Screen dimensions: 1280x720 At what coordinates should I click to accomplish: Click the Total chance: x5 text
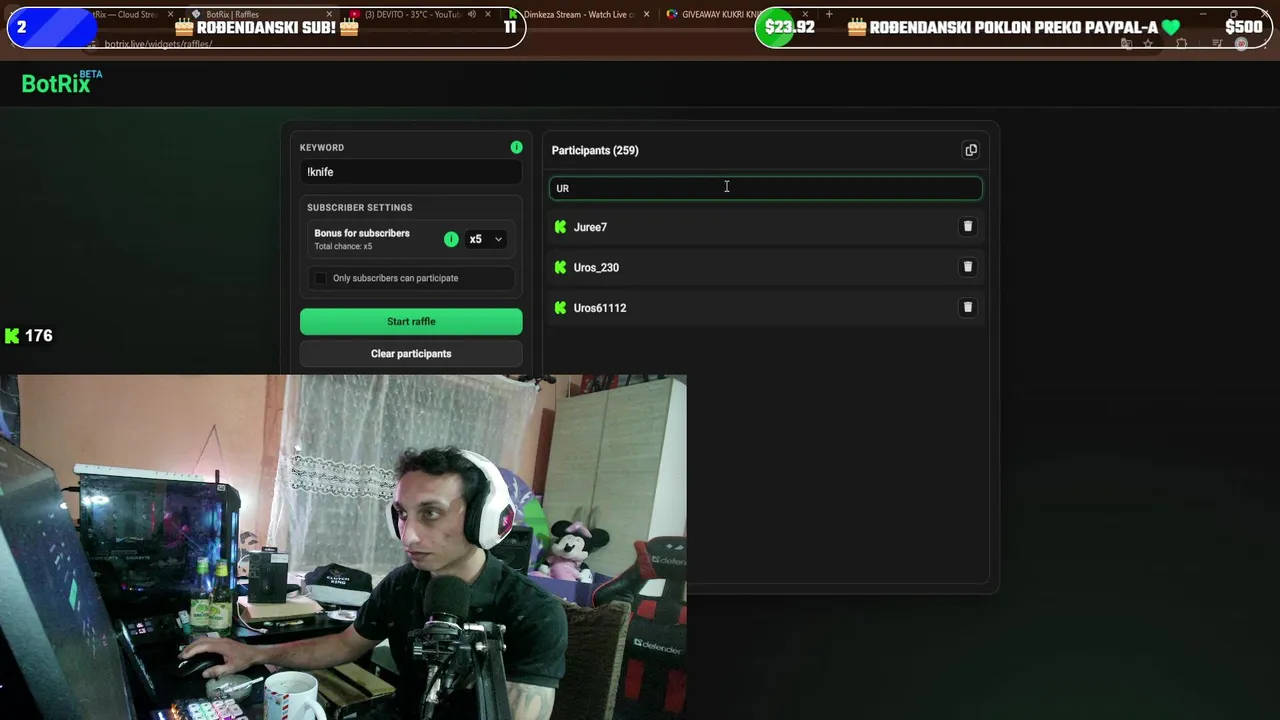coord(343,246)
